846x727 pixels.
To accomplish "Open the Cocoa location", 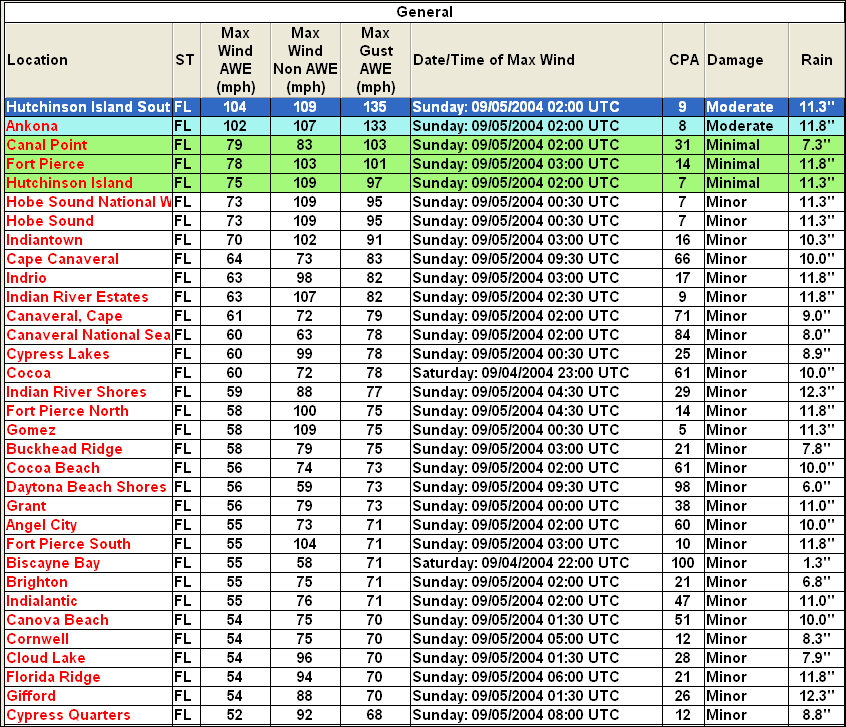I will pyautogui.click(x=28, y=373).
